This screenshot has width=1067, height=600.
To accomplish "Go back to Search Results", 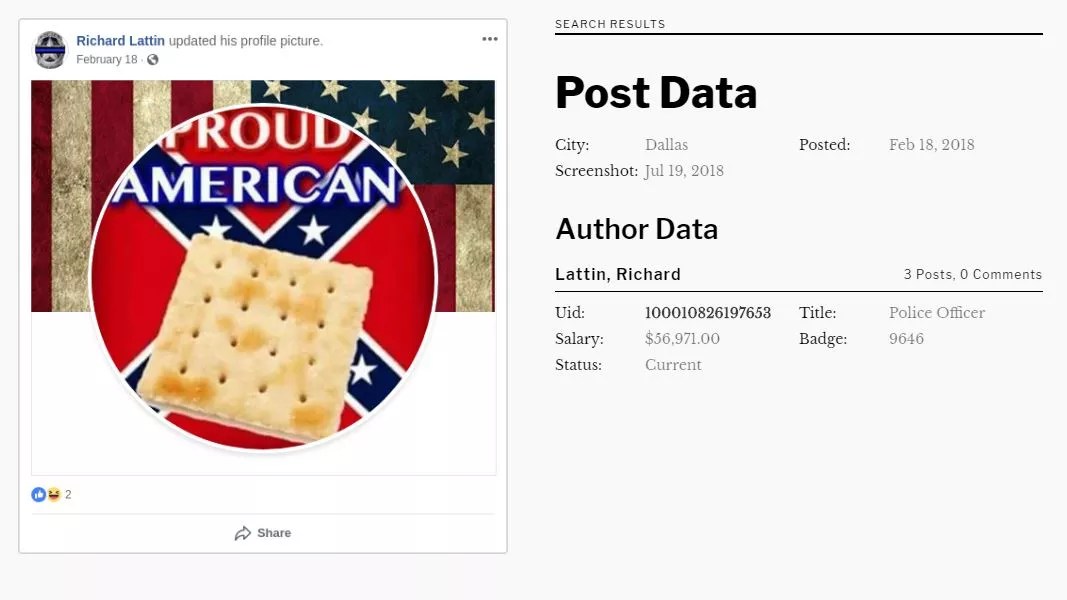I will pos(610,24).
